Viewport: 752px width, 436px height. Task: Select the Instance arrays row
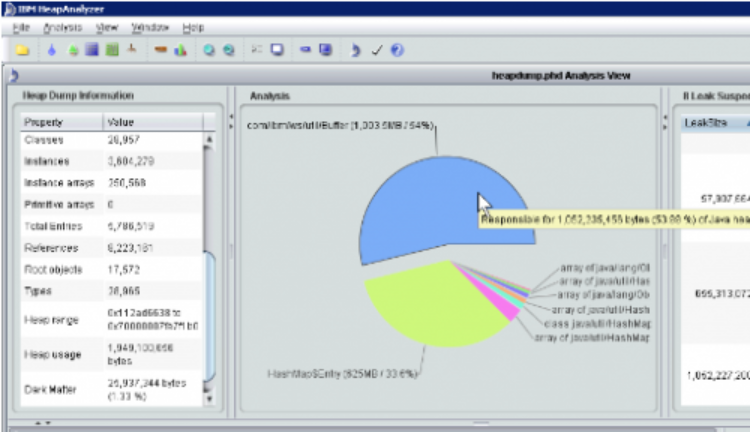pos(112,183)
